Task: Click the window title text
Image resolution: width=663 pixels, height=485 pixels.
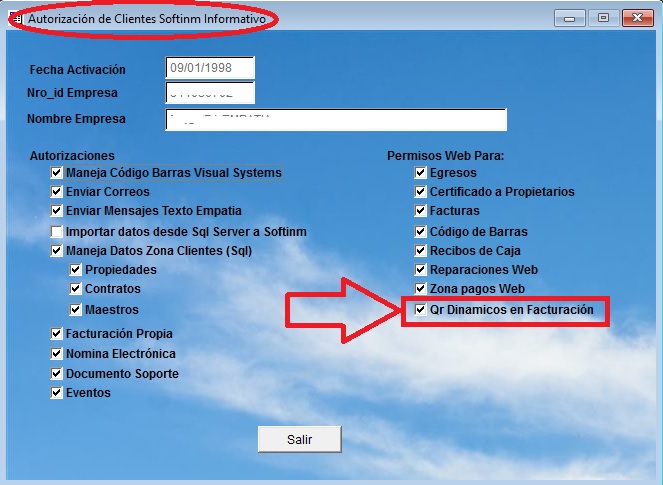Action: click(x=147, y=19)
